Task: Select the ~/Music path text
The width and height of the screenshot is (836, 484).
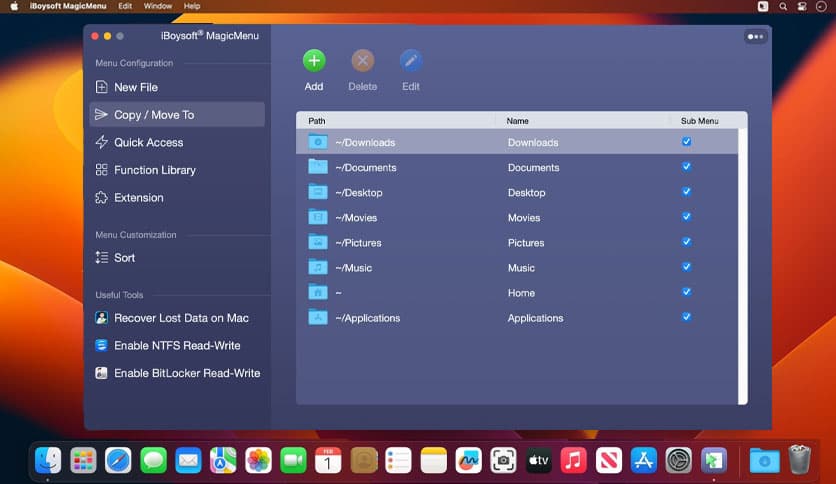Action: [353, 268]
